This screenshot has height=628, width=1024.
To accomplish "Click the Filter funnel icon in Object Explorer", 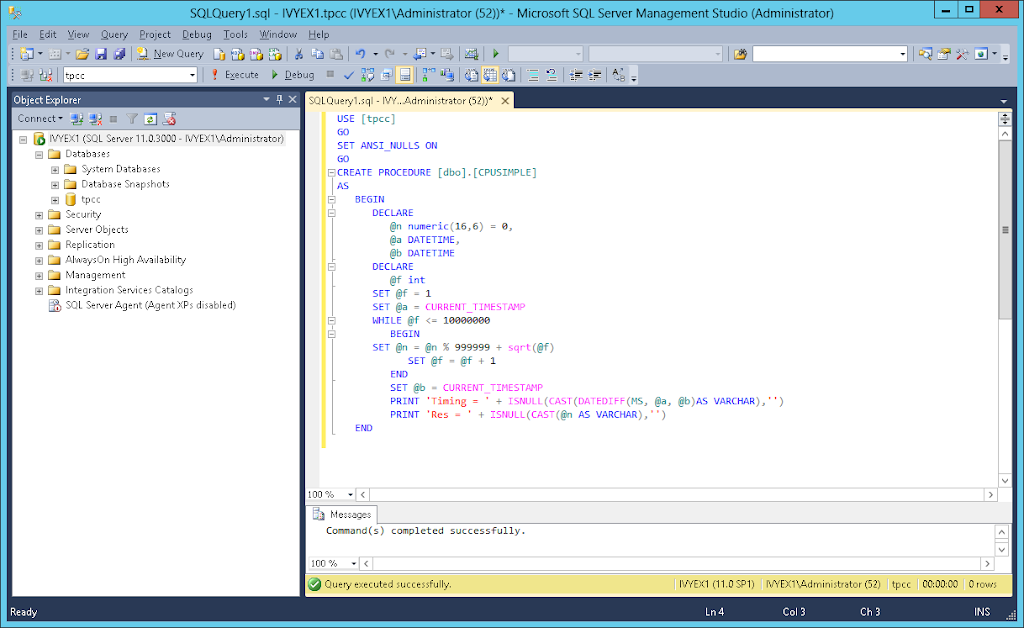I will tap(132, 119).
